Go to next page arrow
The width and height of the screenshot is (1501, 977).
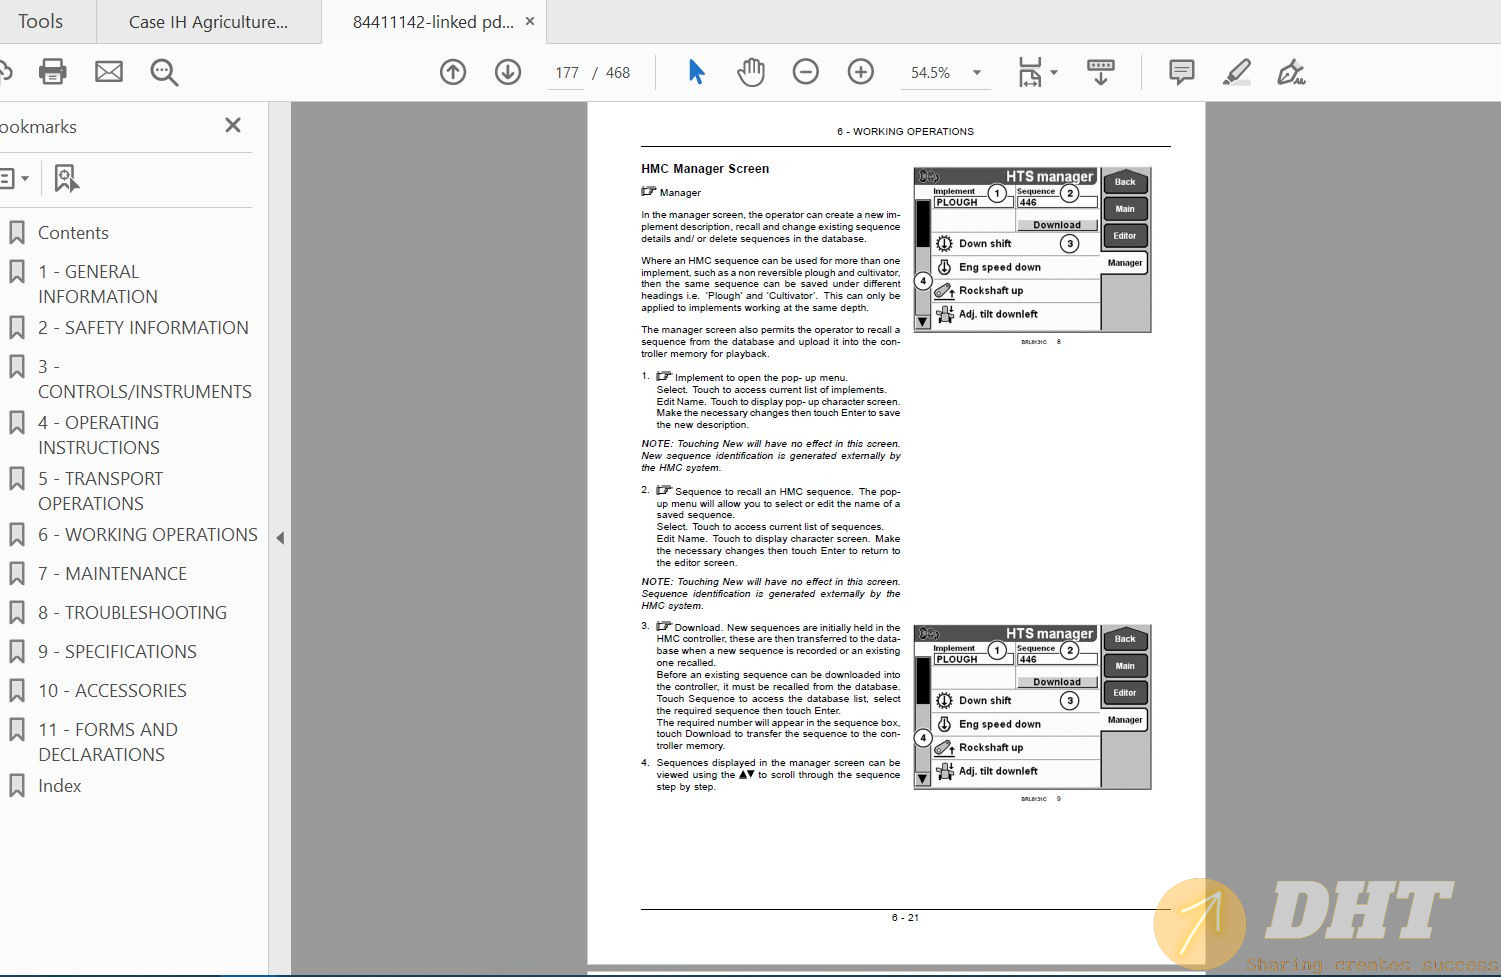(508, 72)
